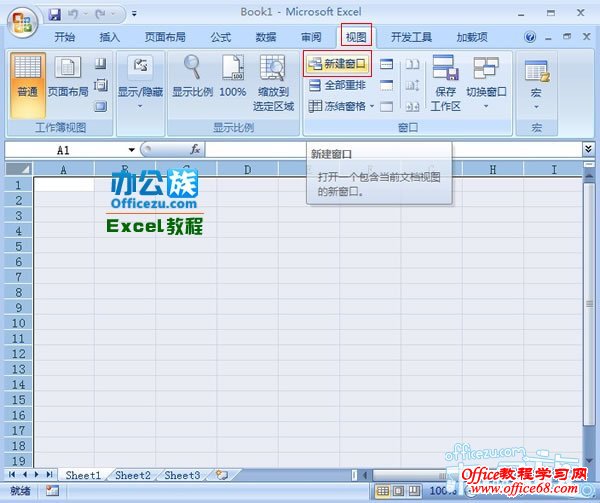Select Normal (普通) workbook view
Viewport: 600px width, 503px height.
click(x=27, y=78)
